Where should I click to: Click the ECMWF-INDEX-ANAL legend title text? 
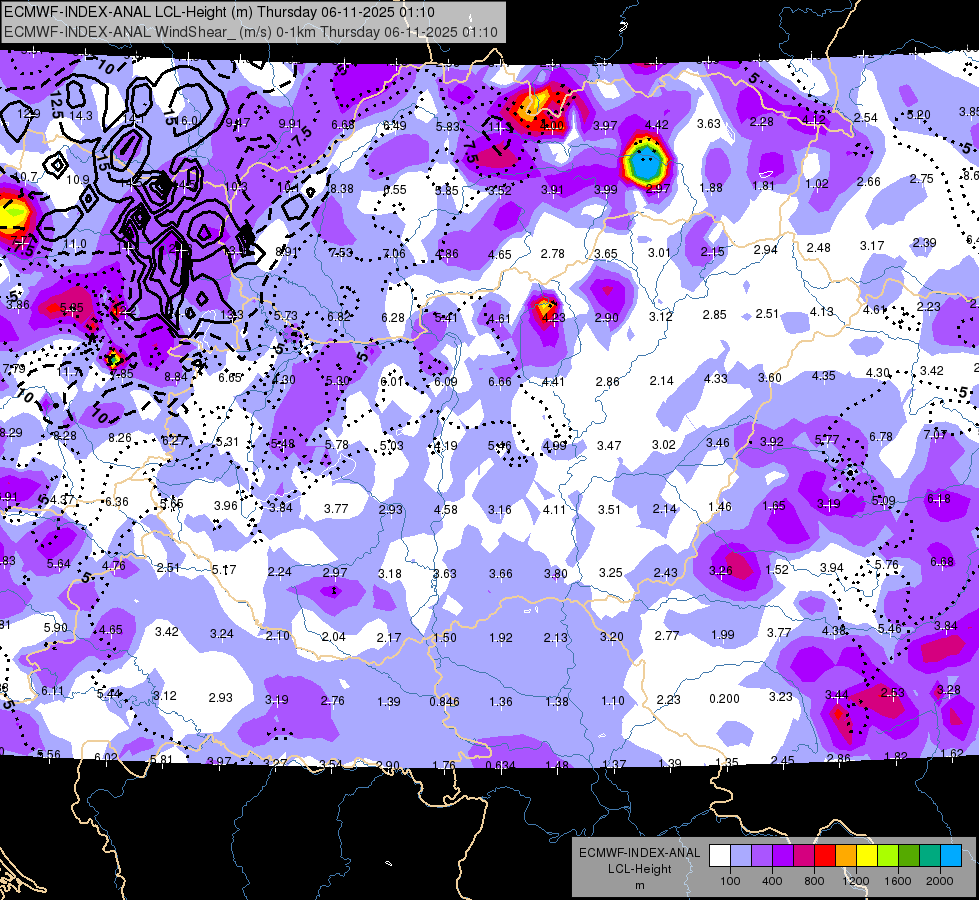639,853
